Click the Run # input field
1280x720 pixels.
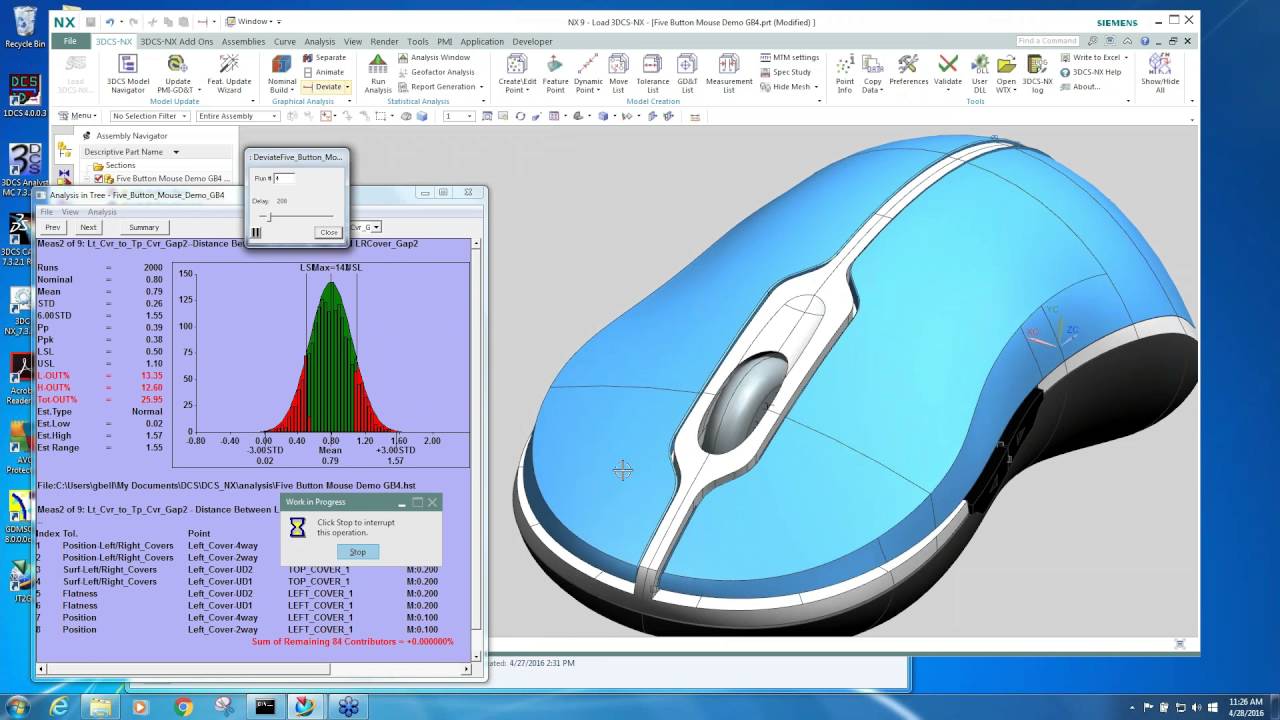click(x=284, y=178)
